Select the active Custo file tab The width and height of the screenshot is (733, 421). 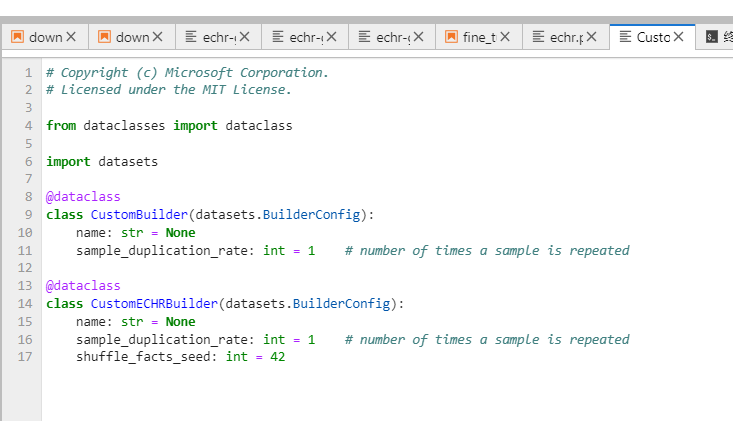point(653,37)
